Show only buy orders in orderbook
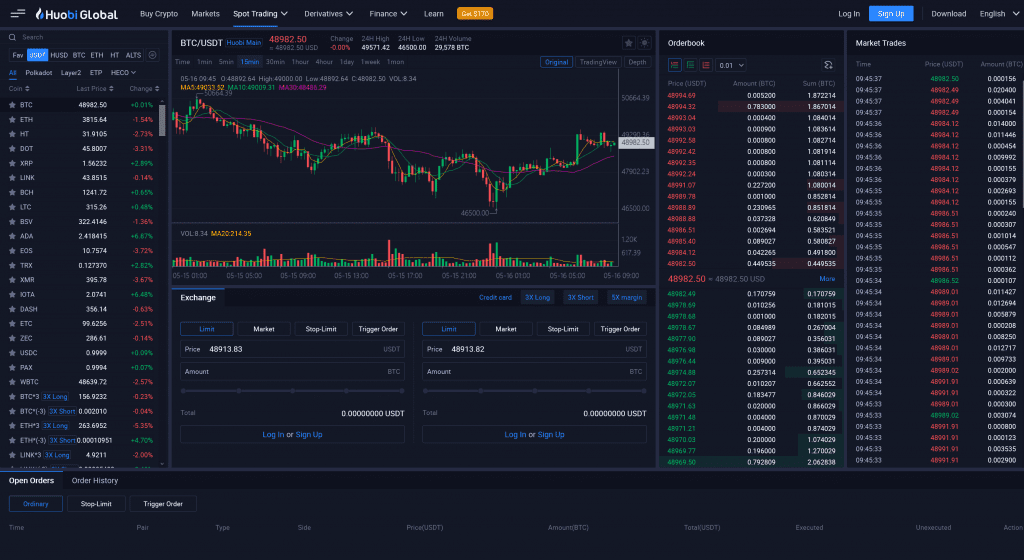The height and width of the screenshot is (560, 1024). (x=690, y=65)
